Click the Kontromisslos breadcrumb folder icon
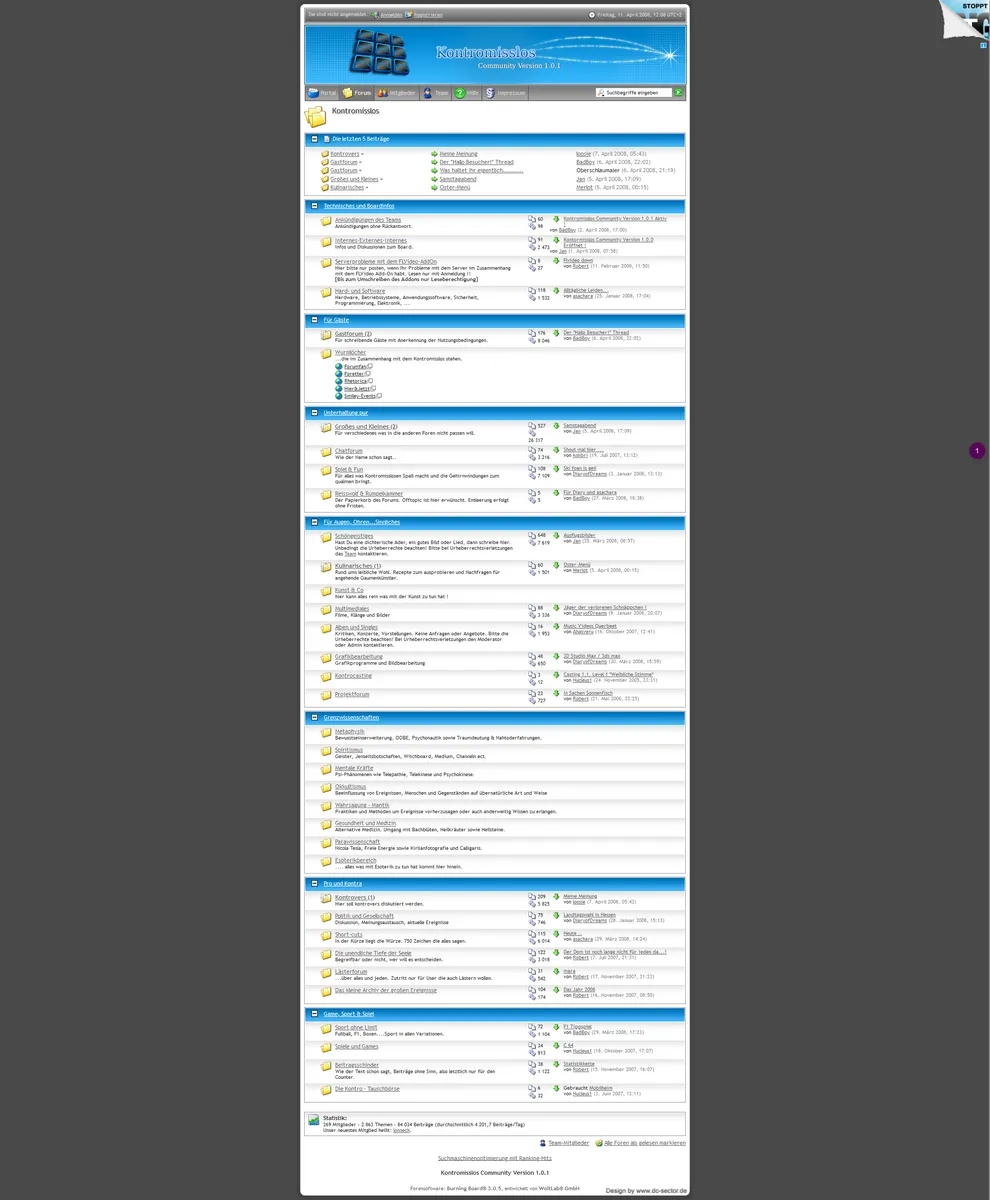This screenshot has width=990, height=1200. pyautogui.click(x=315, y=115)
